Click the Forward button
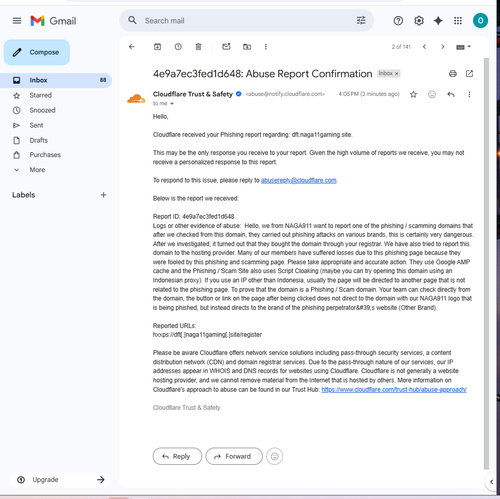This screenshot has width=500, height=499. [234, 456]
